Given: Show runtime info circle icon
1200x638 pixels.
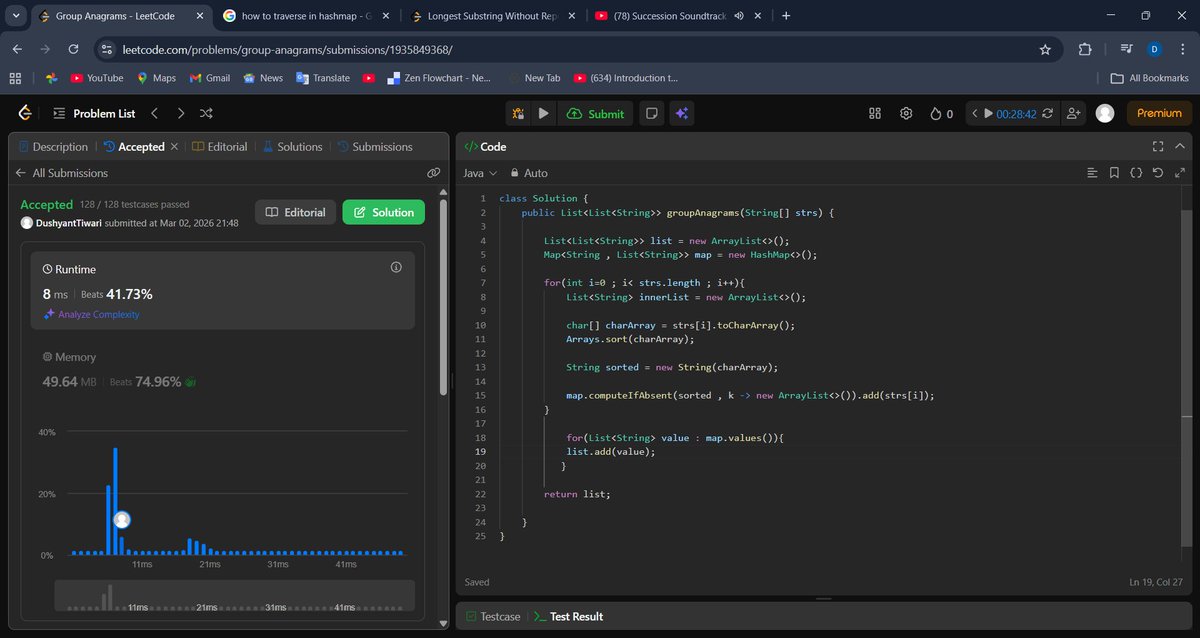Looking at the screenshot, I should click(x=396, y=267).
